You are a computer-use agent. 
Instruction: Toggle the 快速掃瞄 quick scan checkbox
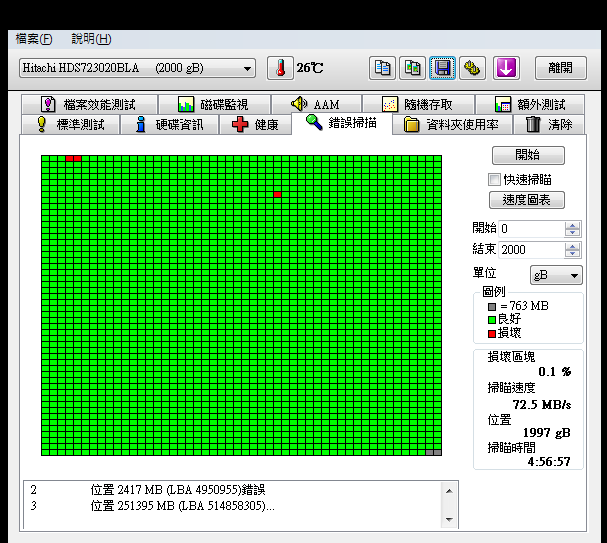pyautogui.click(x=494, y=180)
